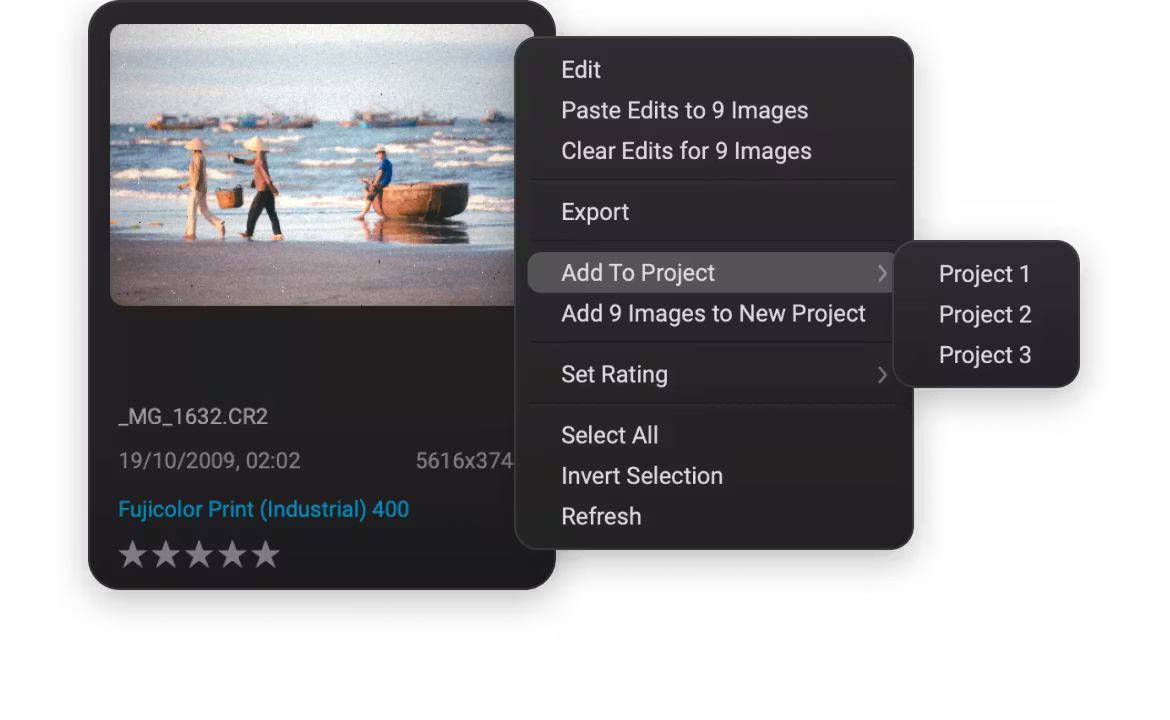Click the first rating star
1170x720 pixels.
click(132, 555)
